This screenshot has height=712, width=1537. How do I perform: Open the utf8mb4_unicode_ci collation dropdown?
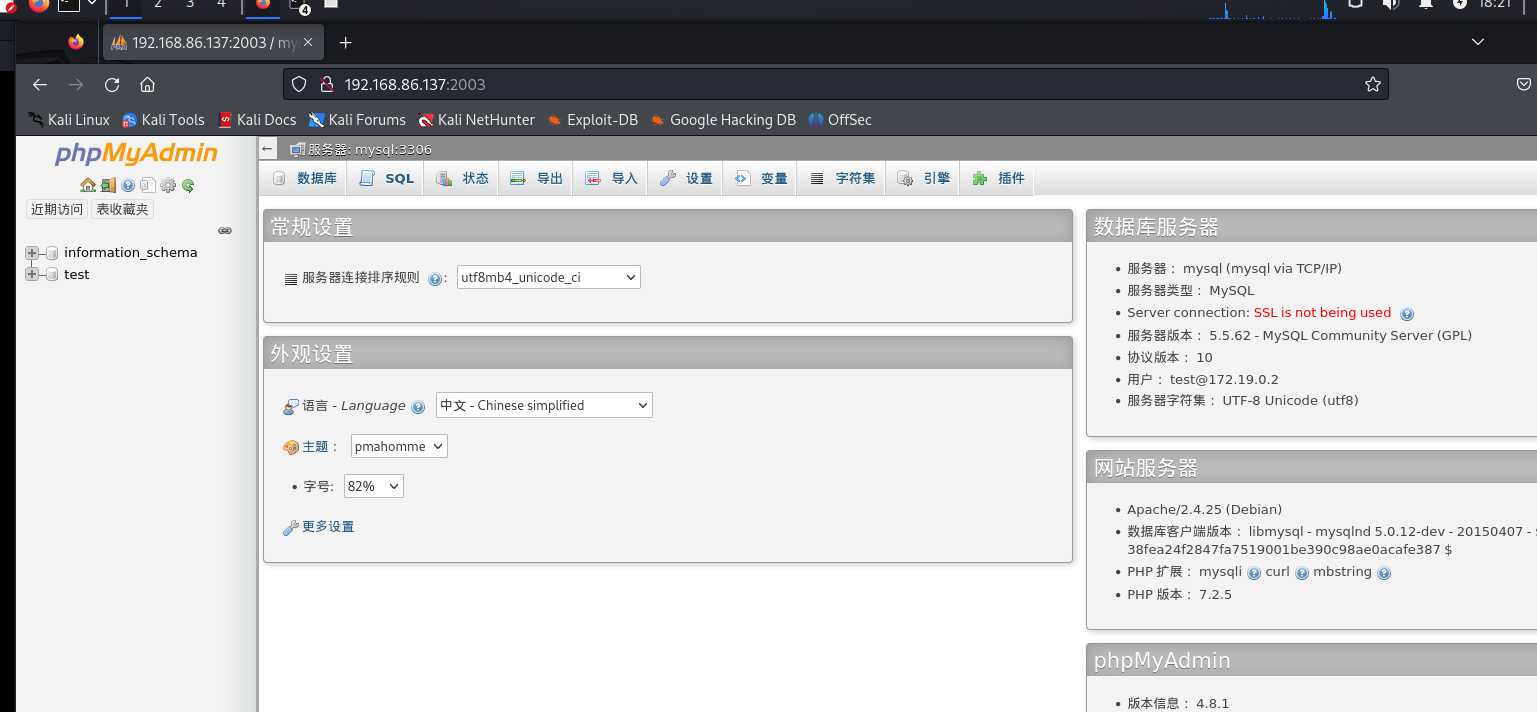[x=548, y=277]
